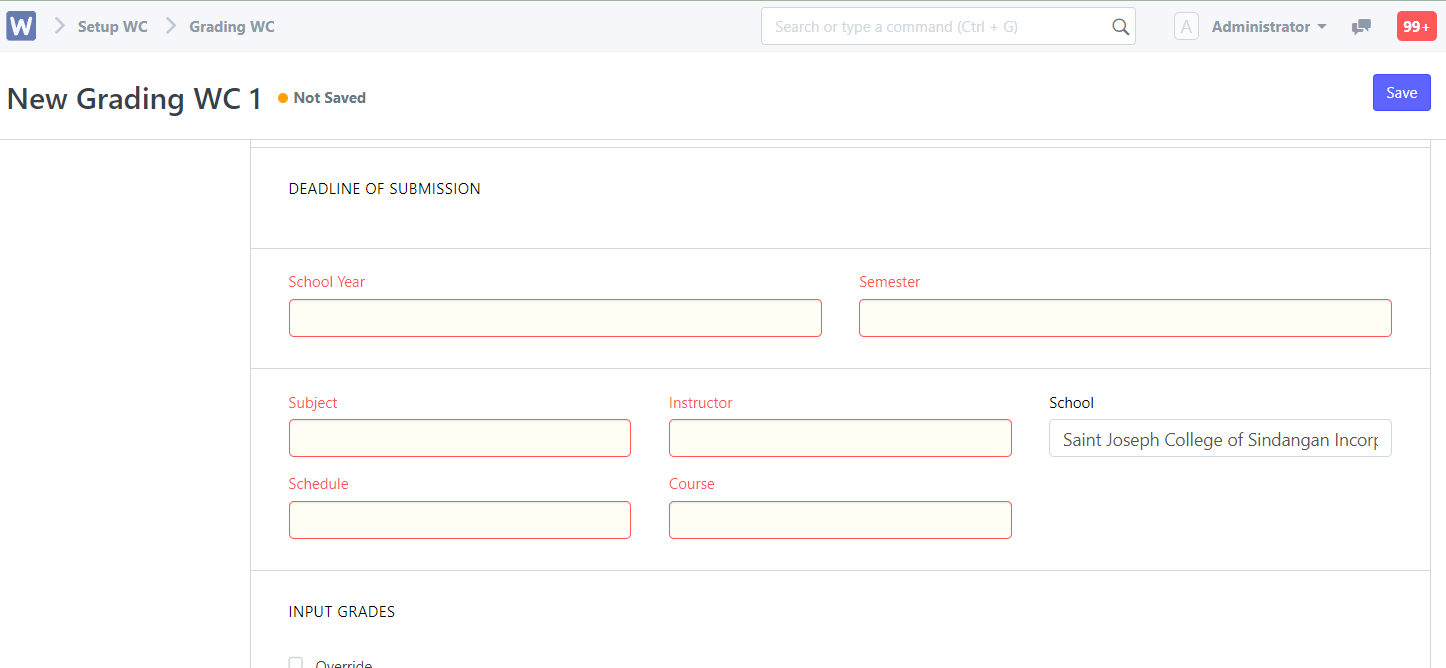The width and height of the screenshot is (1446, 668).
Task: Toggle the Override checkbox
Action: [295, 663]
